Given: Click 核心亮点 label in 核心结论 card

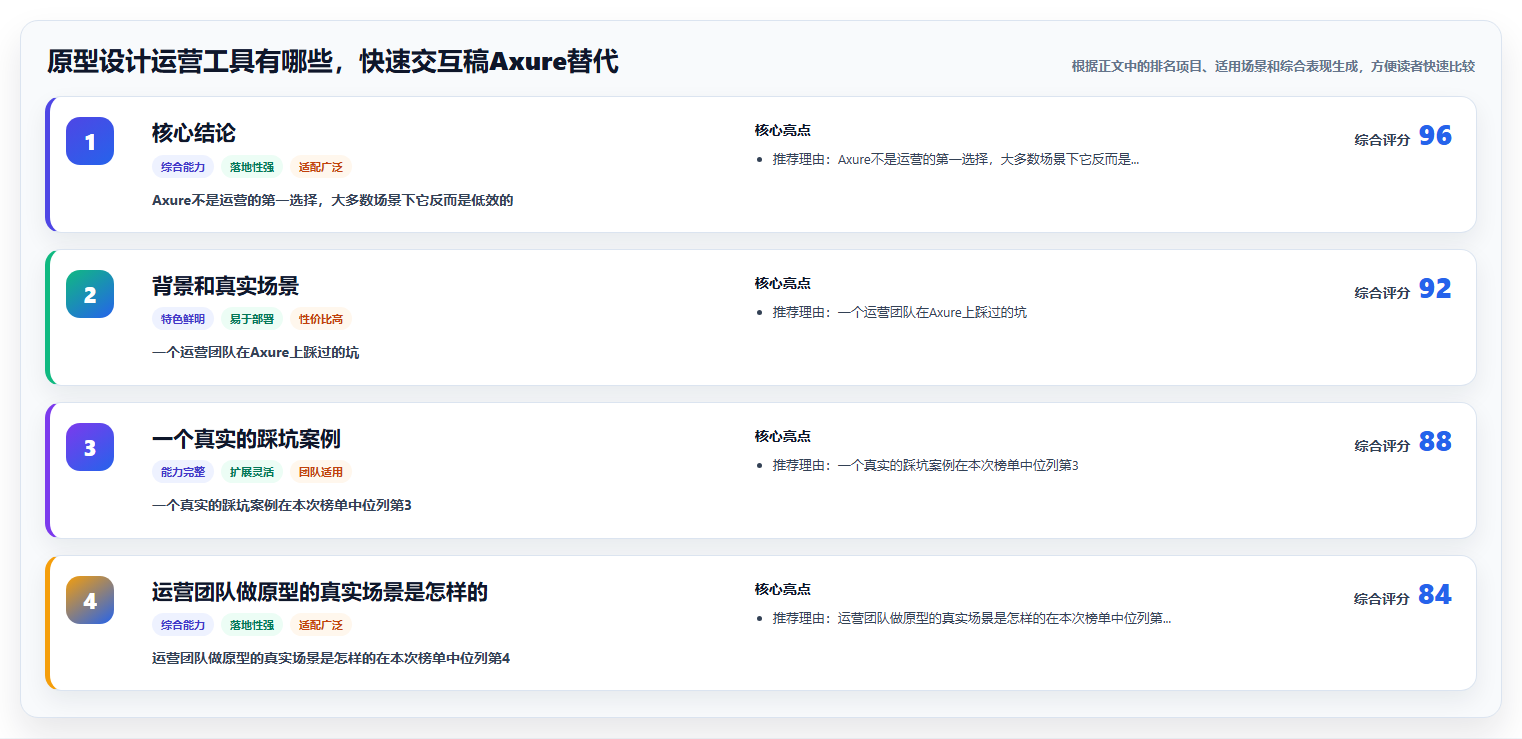Looking at the screenshot, I should click(783, 131).
